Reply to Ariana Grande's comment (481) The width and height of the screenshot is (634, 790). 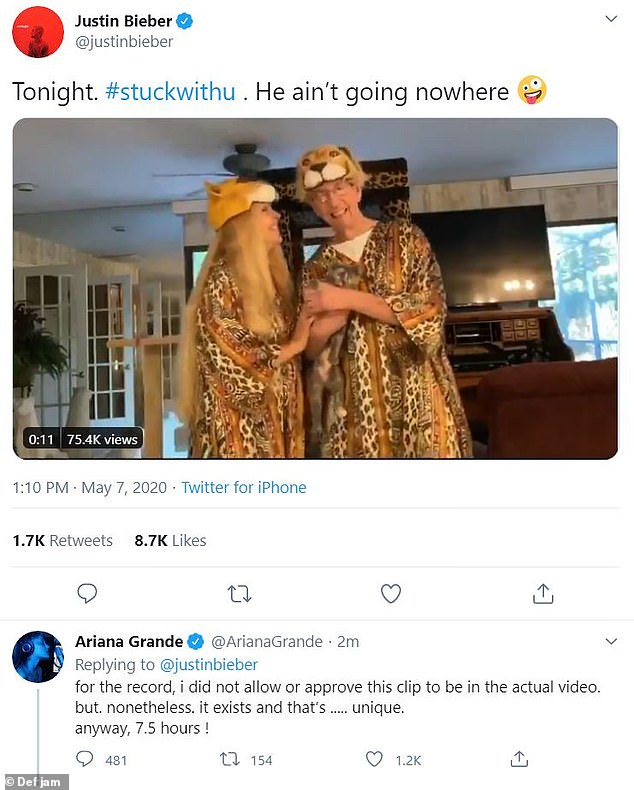tap(87, 759)
